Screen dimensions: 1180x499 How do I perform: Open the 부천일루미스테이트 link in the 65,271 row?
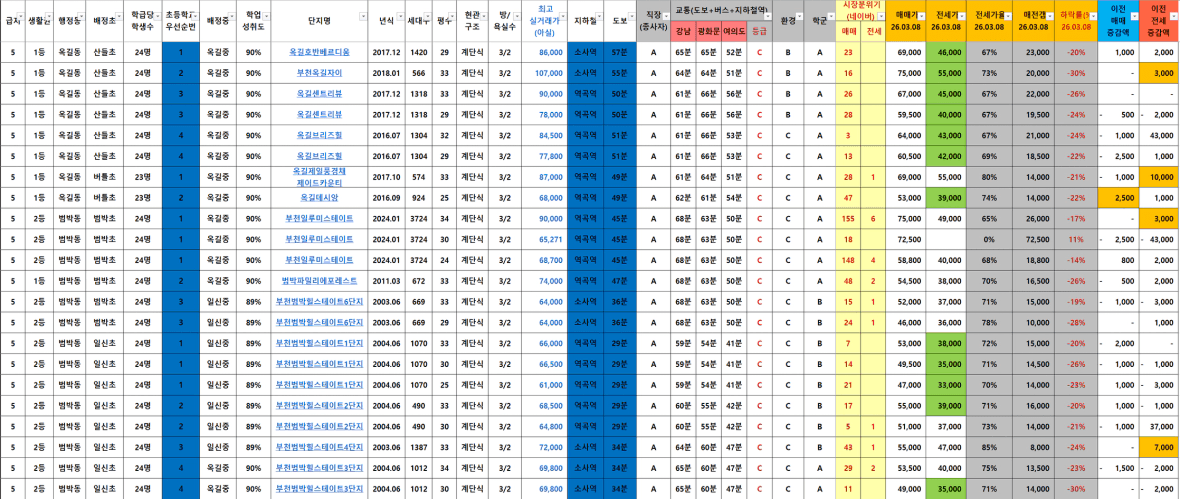[319, 239]
